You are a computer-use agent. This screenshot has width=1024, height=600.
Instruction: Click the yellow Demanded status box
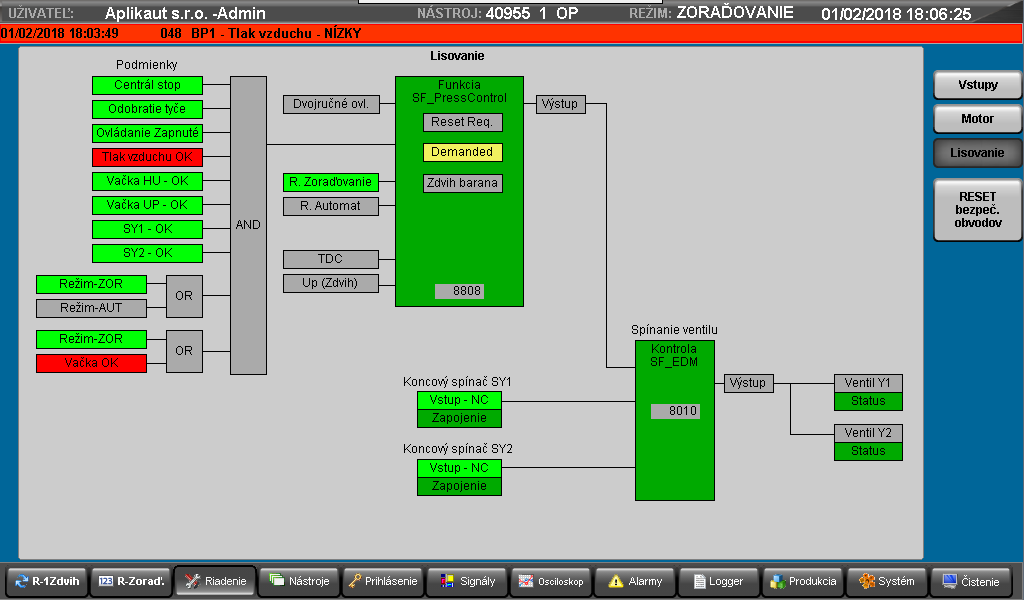click(462, 152)
